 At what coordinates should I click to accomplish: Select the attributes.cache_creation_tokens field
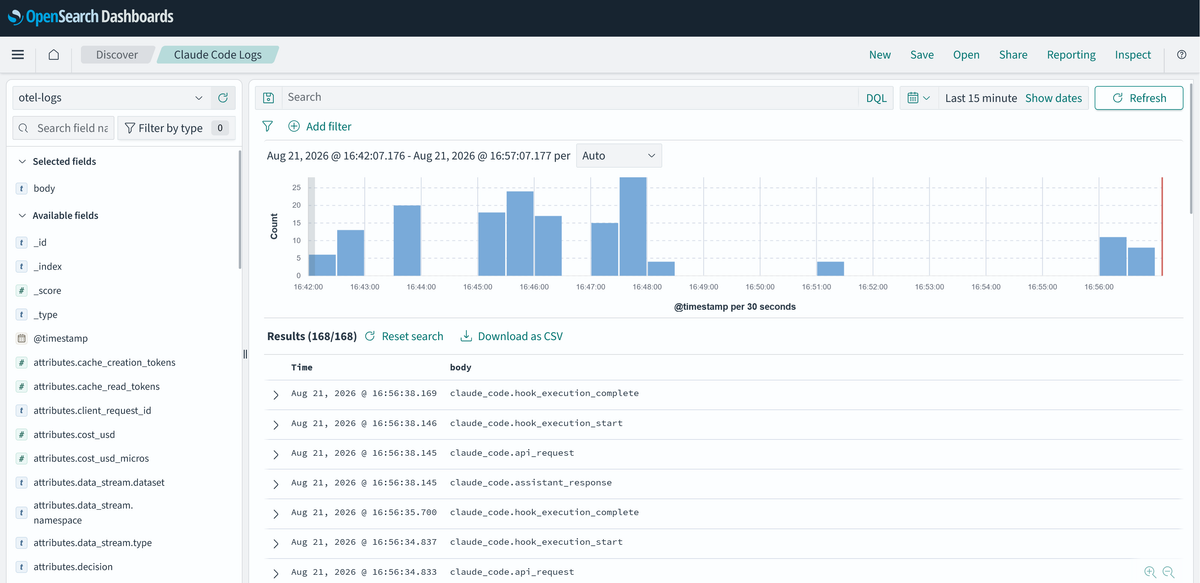pos(104,363)
